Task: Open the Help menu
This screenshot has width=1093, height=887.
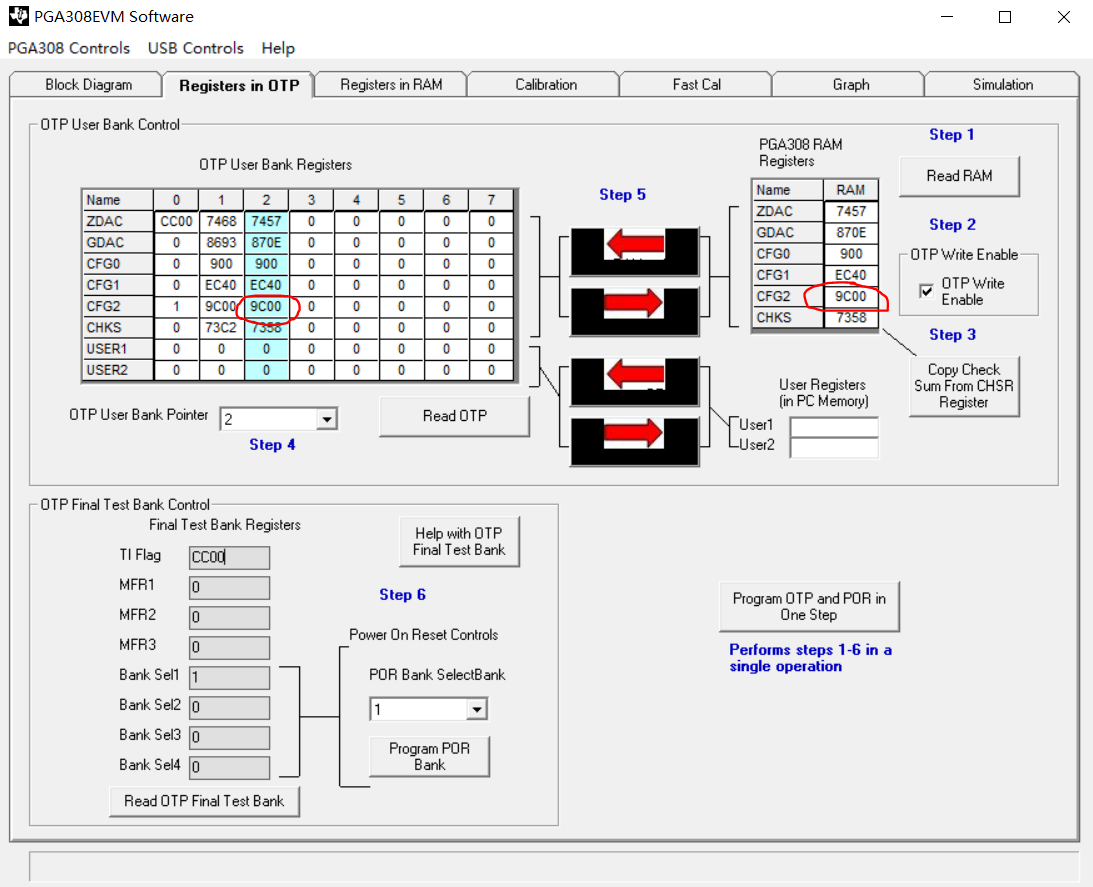Action: click(278, 48)
